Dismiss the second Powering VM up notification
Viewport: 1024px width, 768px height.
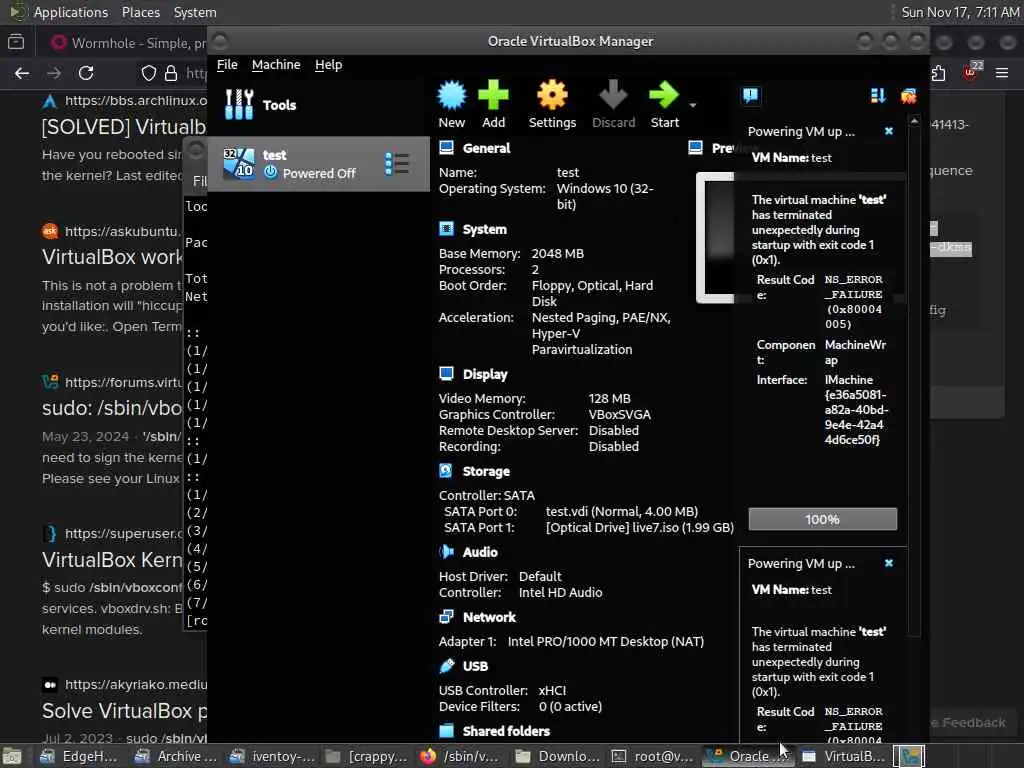pos(889,563)
